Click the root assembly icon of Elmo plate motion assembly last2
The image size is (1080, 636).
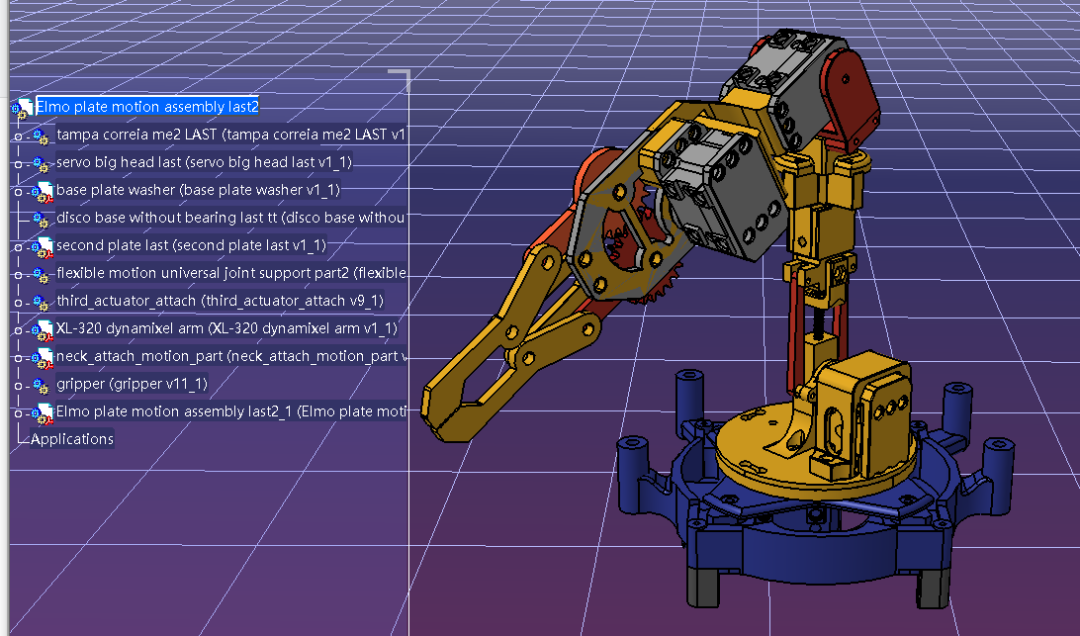tap(22, 107)
